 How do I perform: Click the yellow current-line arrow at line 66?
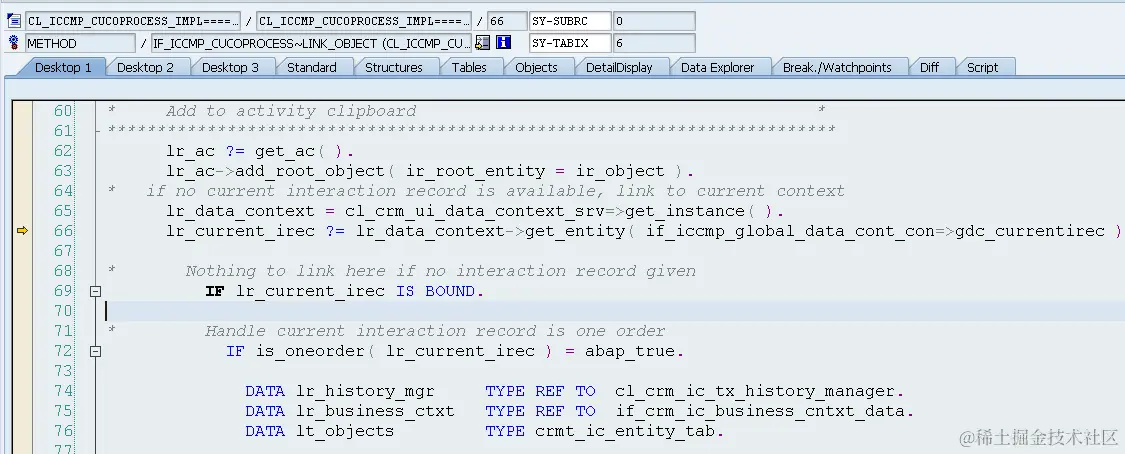click(22, 231)
